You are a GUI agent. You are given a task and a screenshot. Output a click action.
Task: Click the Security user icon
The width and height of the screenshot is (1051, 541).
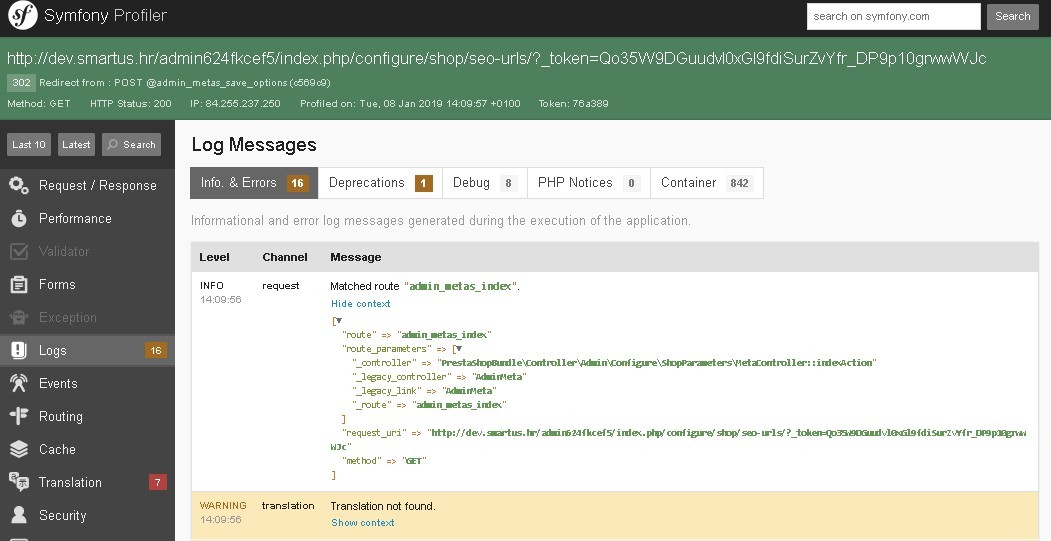tap(19, 515)
